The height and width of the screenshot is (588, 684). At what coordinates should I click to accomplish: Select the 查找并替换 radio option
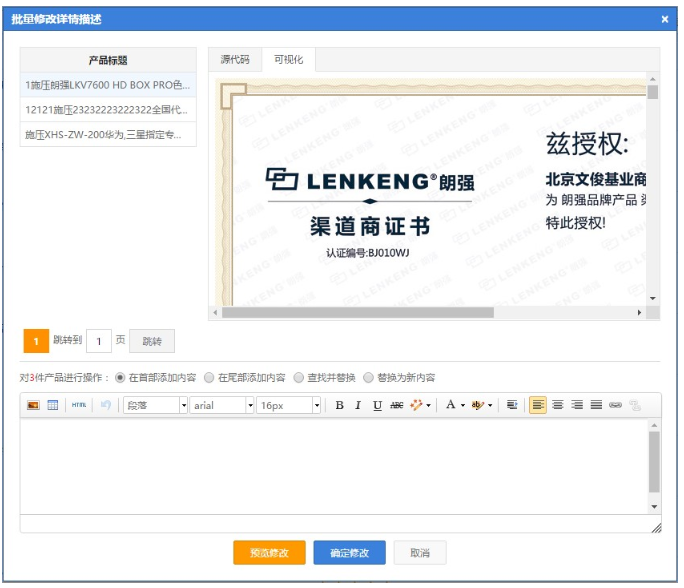coord(299,377)
